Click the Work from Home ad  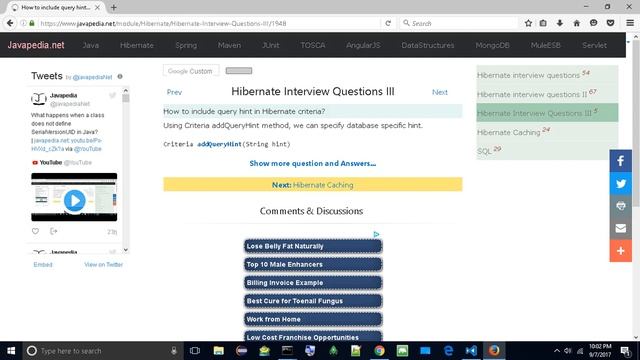click(x=313, y=319)
